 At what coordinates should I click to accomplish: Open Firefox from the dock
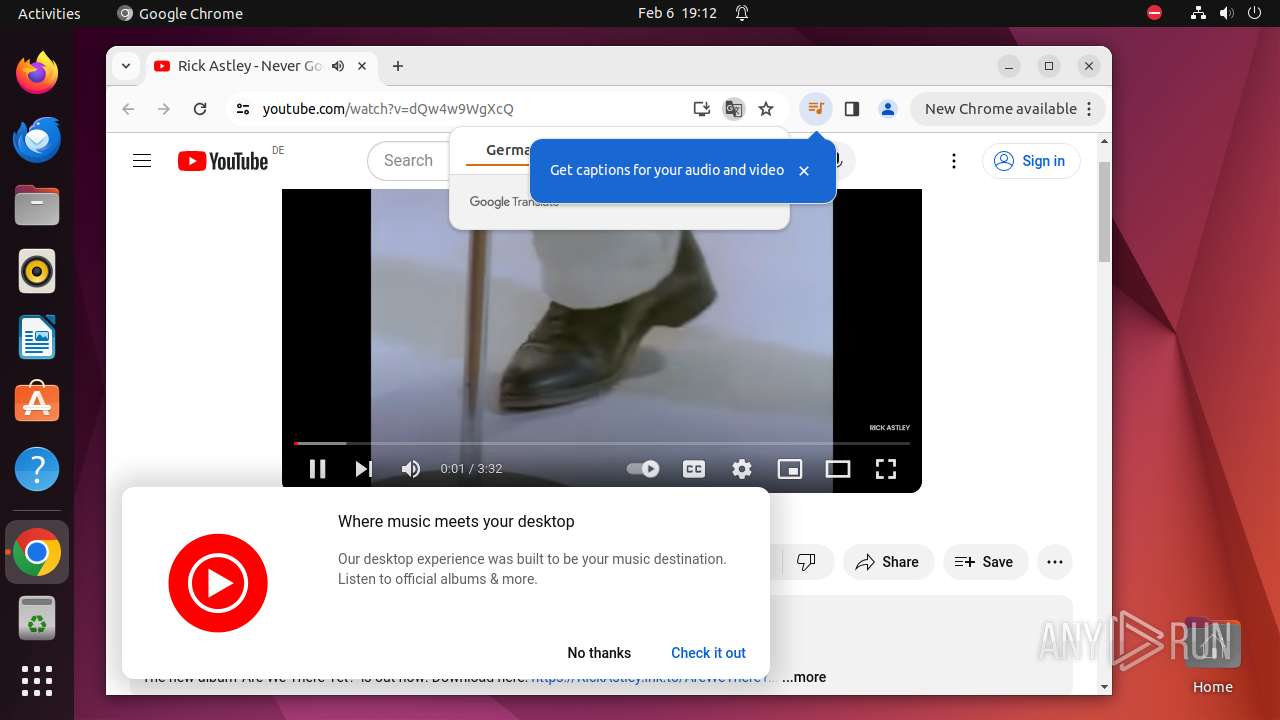coord(37,73)
